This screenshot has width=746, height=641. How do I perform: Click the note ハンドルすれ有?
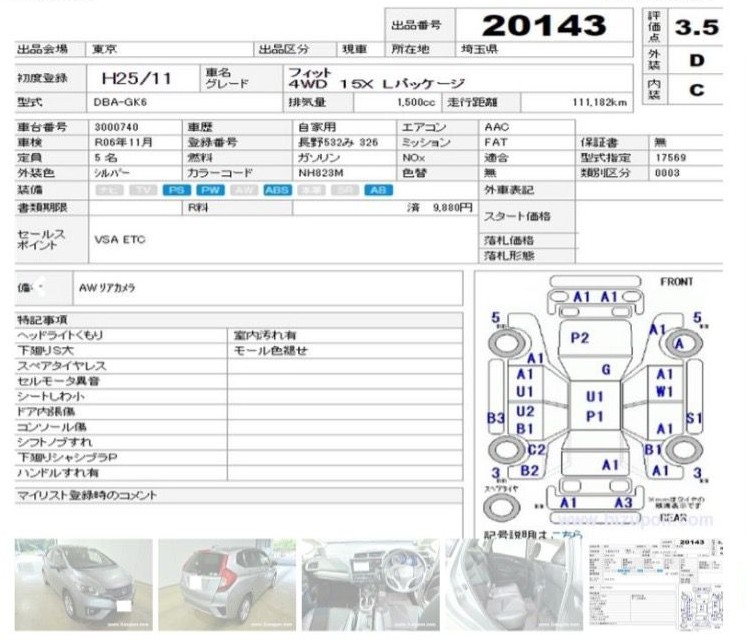(x=58, y=473)
